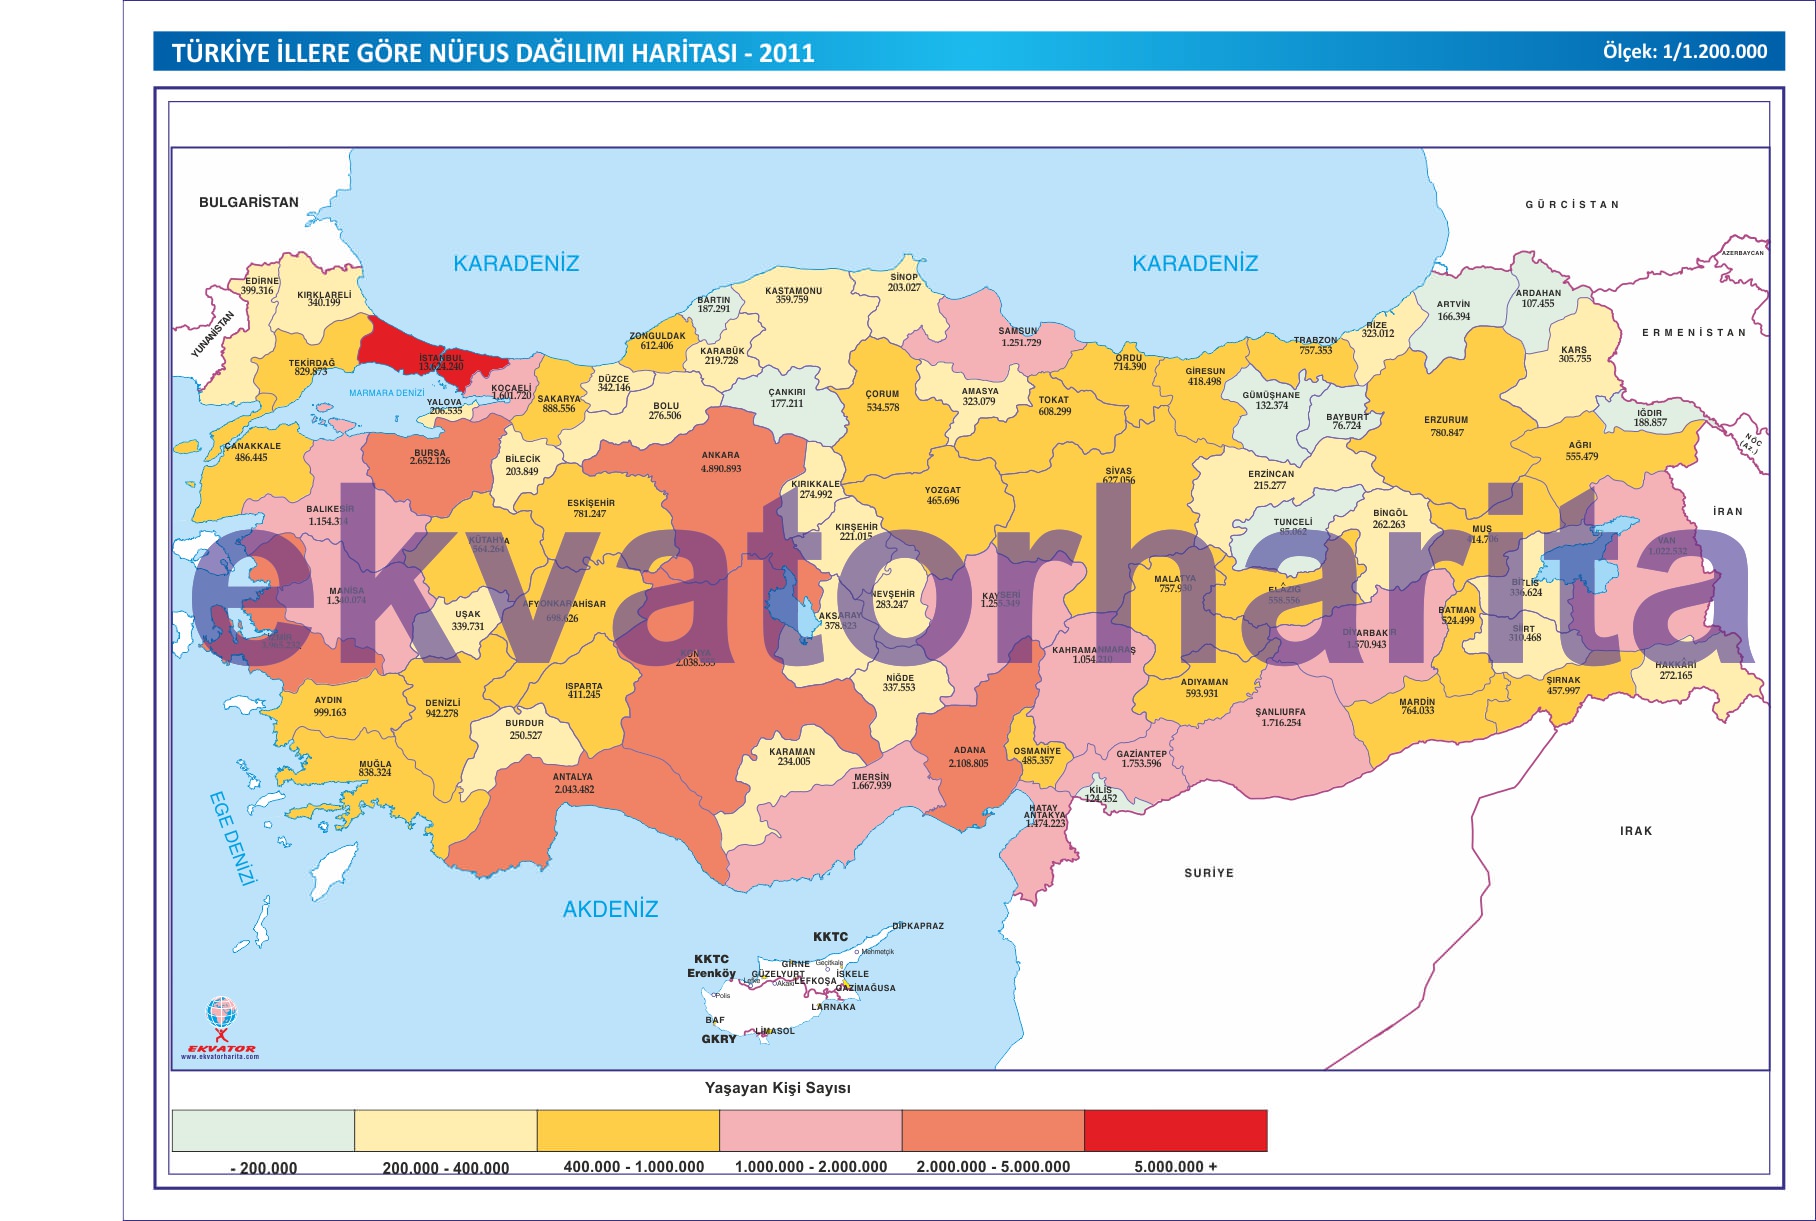The width and height of the screenshot is (1816, 1221).
Task: Click the GKRY label on Cyprus
Action: 719,1039
